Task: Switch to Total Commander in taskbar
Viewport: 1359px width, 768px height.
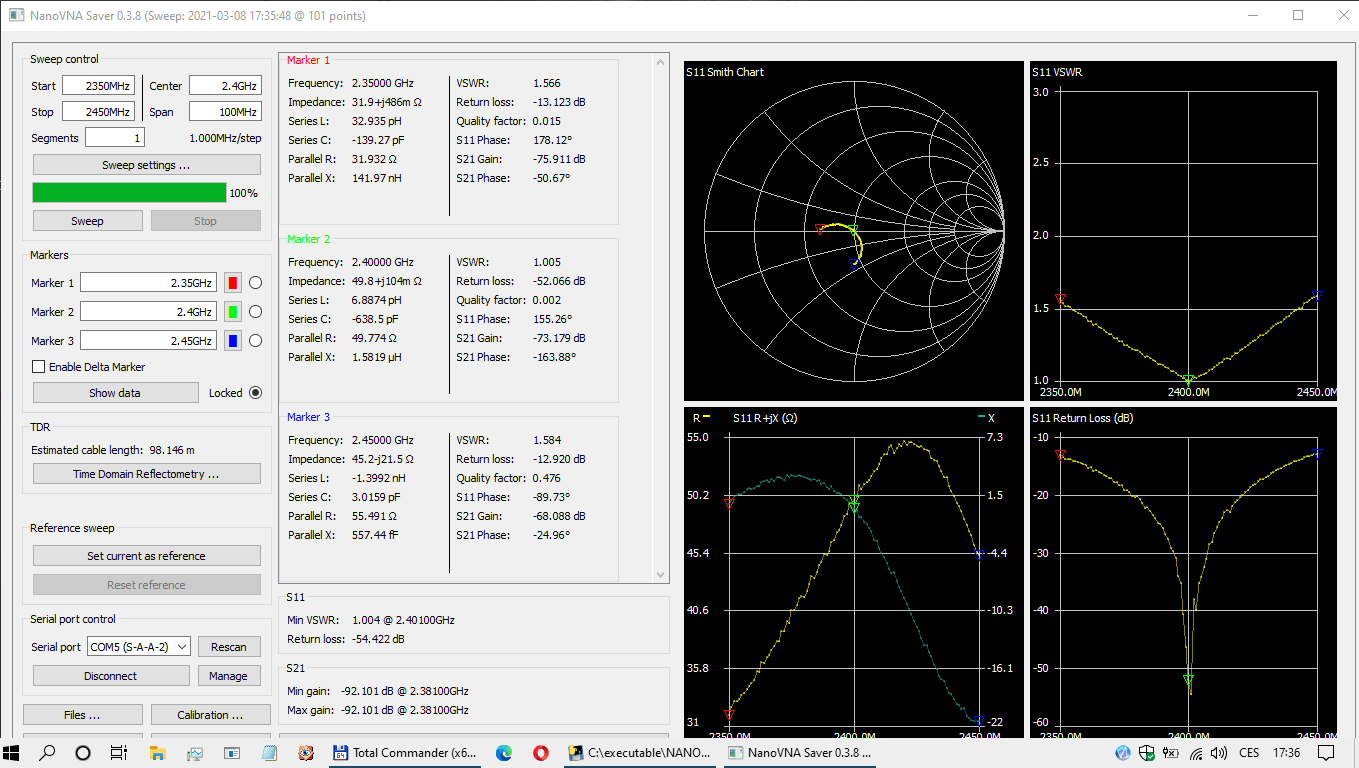Action: [x=405, y=752]
